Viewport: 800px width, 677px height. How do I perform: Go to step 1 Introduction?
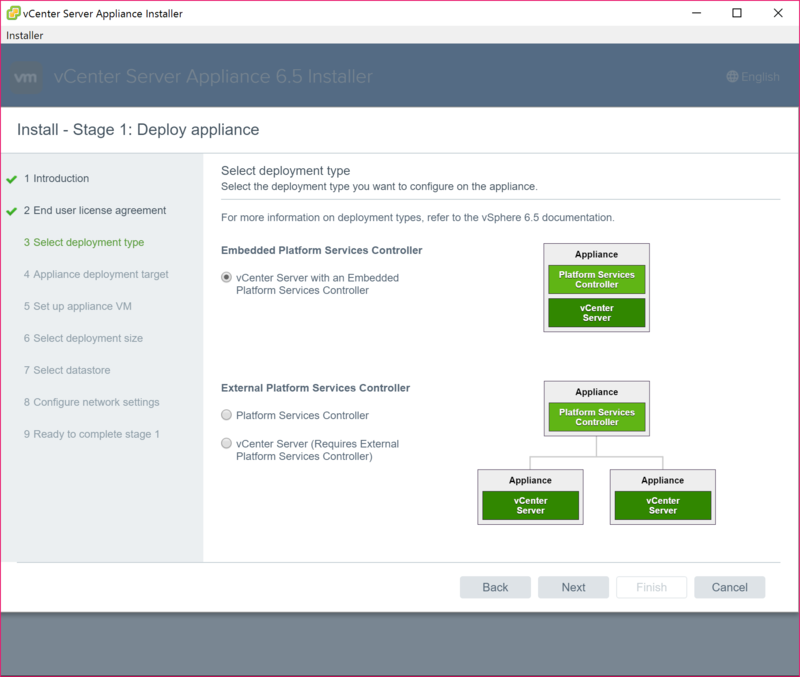click(x=56, y=178)
